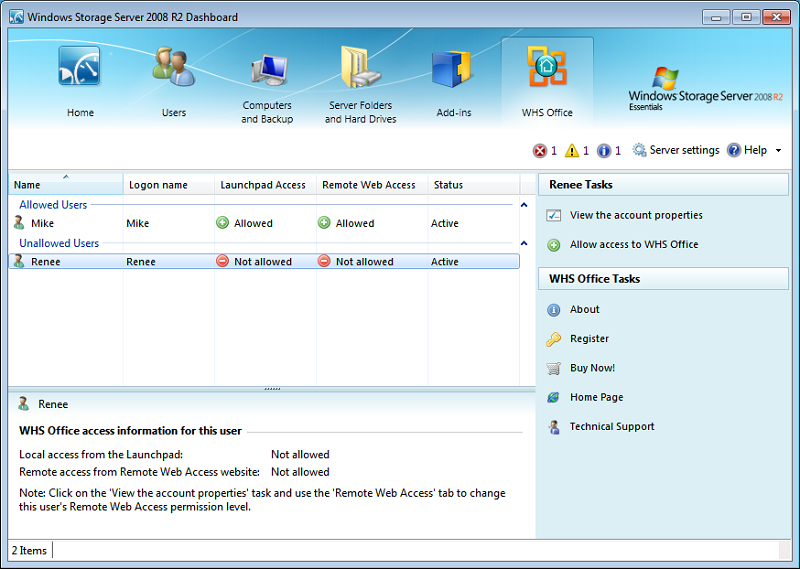This screenshot has height=569, width=800.
Task: Open Server Folders and Hard Drives
Action: pos(360,84)
